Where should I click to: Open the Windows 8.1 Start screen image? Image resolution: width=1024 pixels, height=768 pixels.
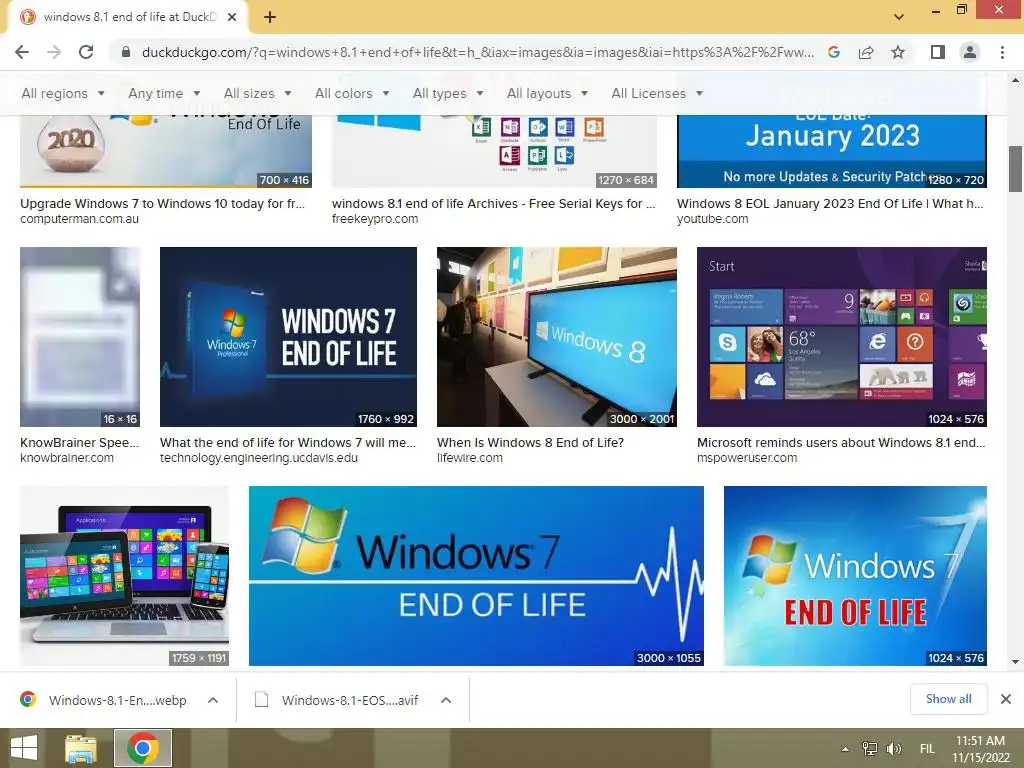[x=842, y=337]
